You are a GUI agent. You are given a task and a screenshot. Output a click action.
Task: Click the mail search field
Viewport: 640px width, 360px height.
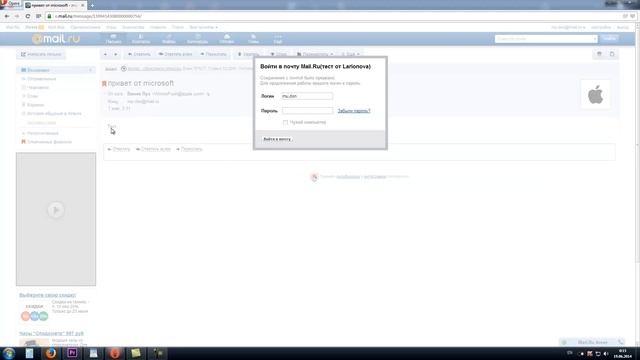[546, 39]
